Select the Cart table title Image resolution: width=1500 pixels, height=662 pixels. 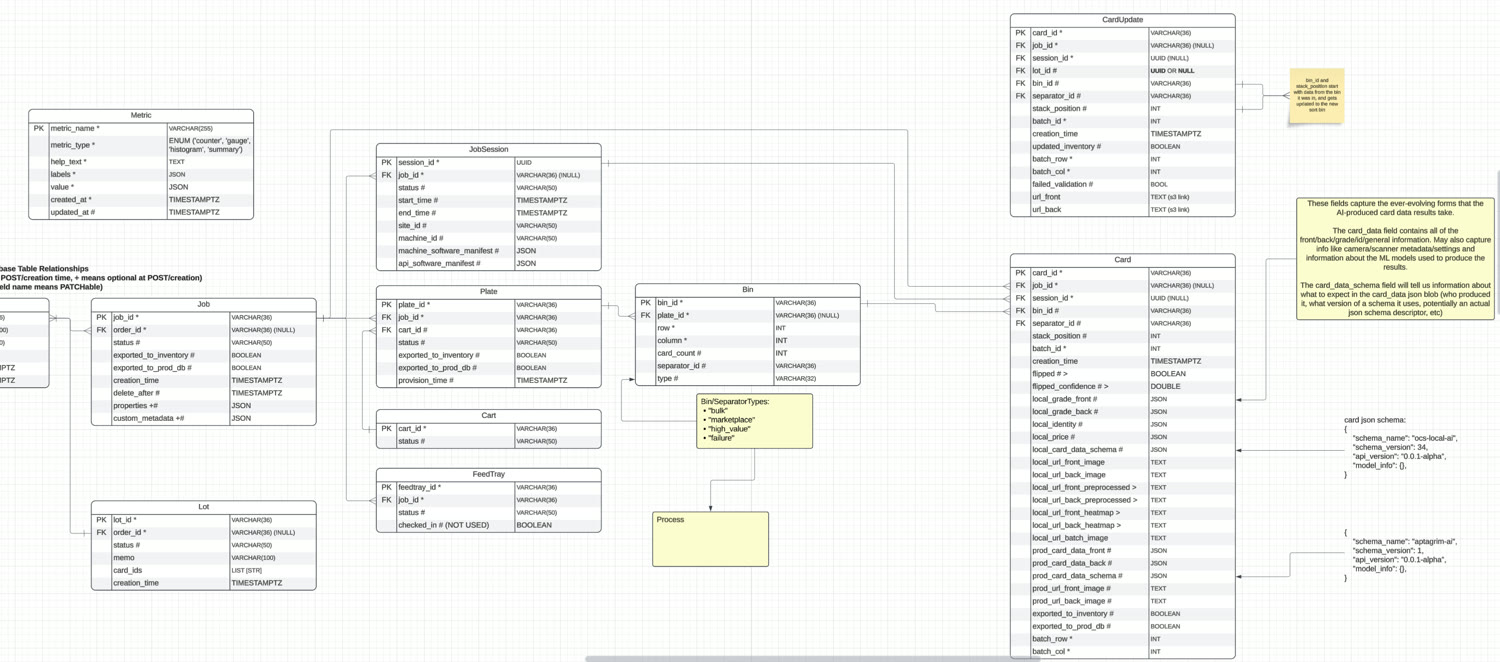tap(489, 416)
